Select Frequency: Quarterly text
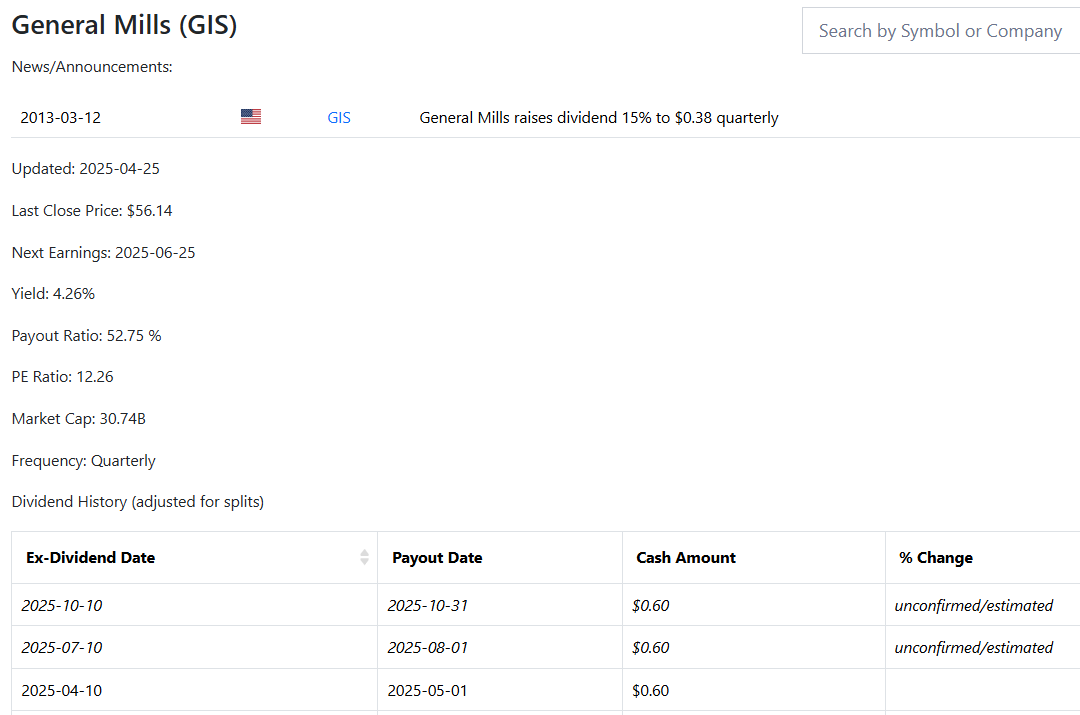This screenshot has height=715, width=1080. (x=83, y=461)
